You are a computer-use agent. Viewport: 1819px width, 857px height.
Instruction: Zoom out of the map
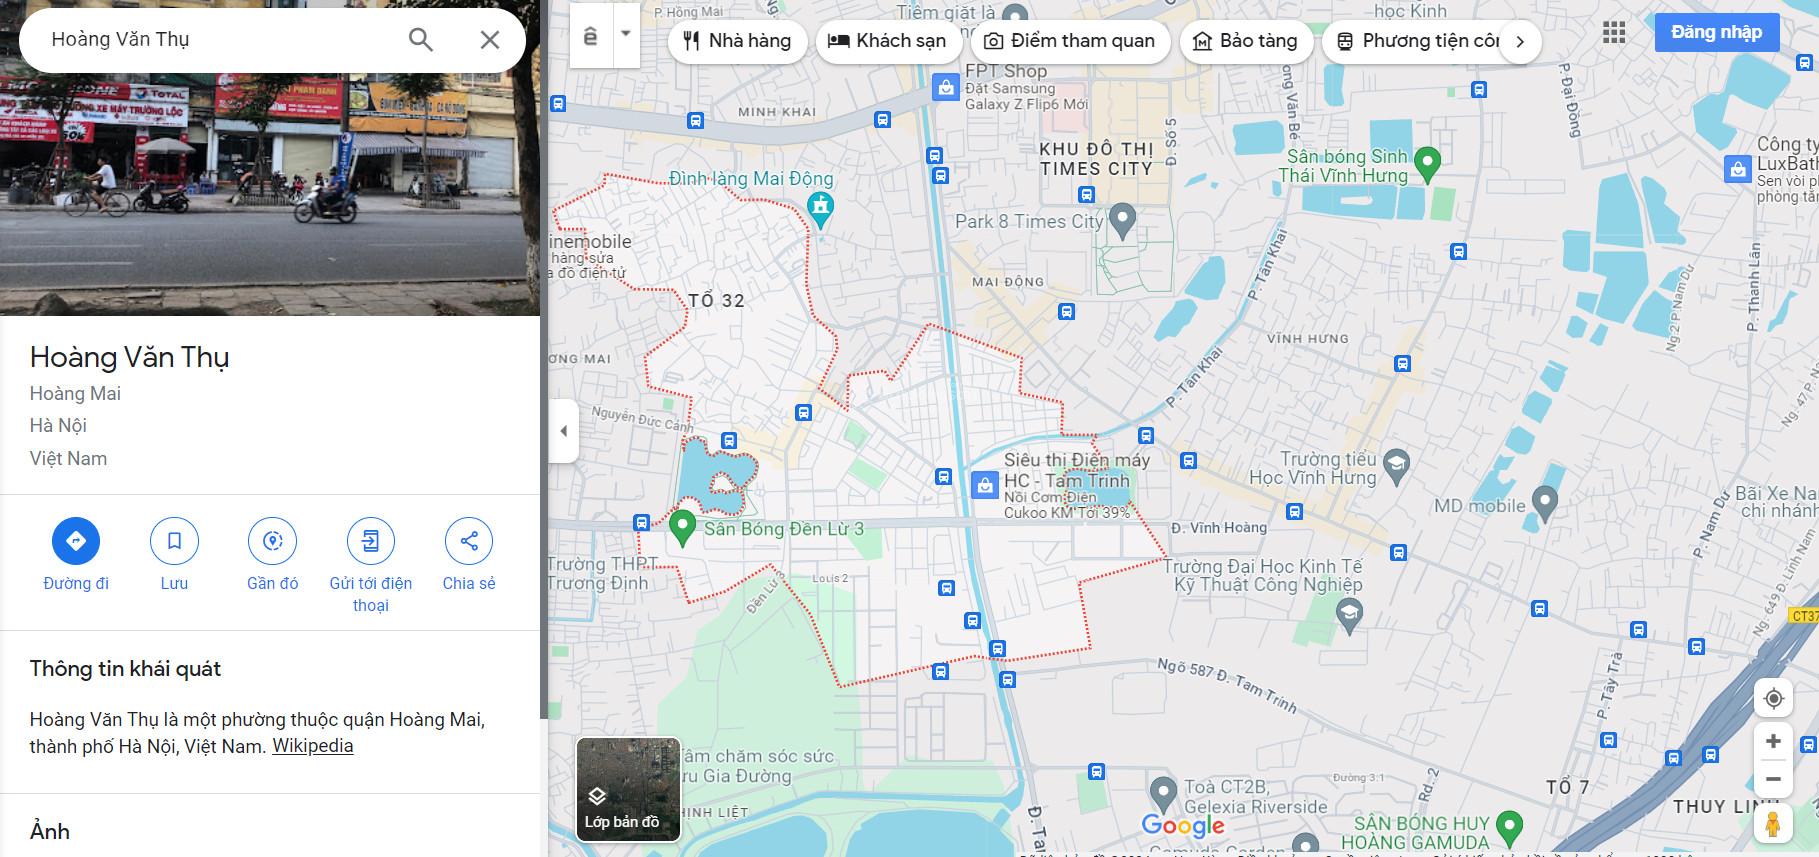[1773, 779]
